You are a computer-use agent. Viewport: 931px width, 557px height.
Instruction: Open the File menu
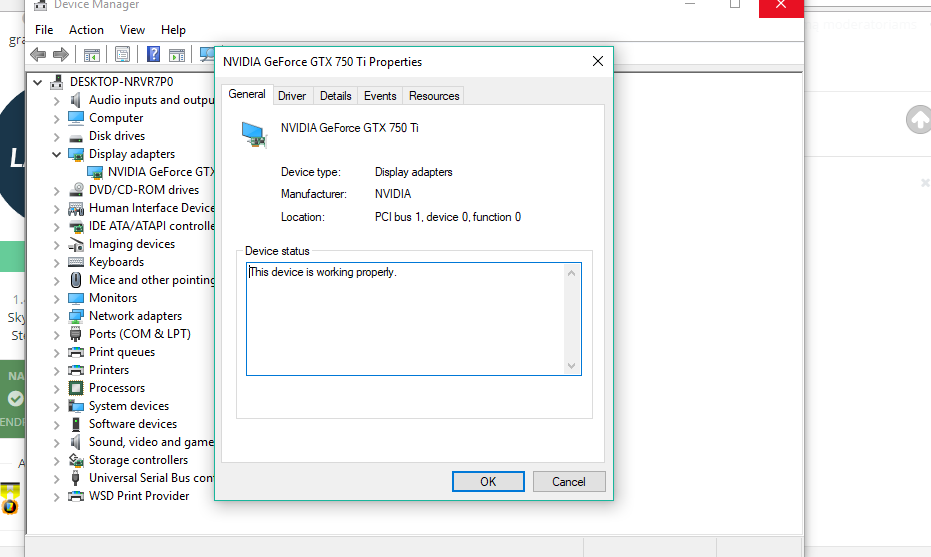[x=44, y=30]
